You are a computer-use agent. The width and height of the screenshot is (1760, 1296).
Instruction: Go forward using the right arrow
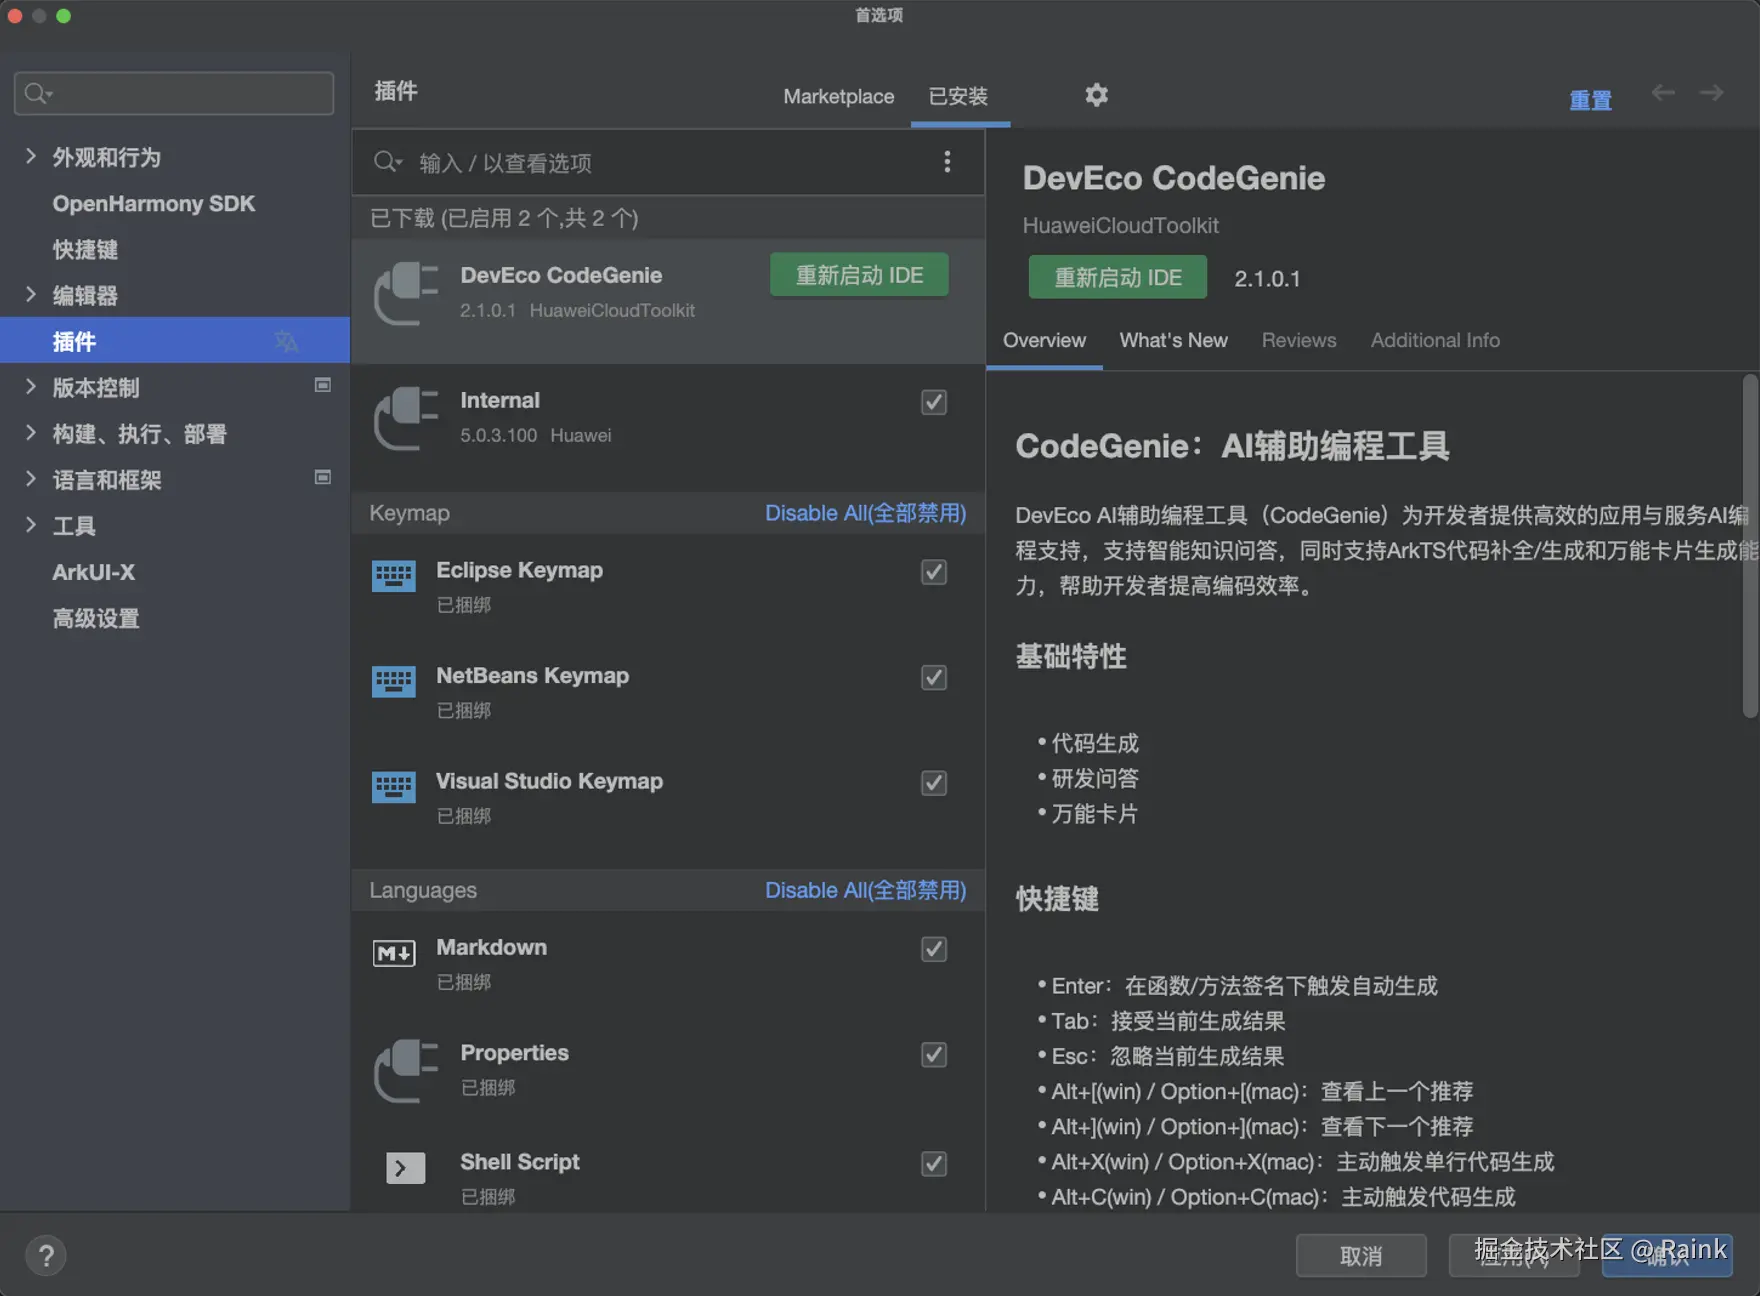(x=1712, y=93)
